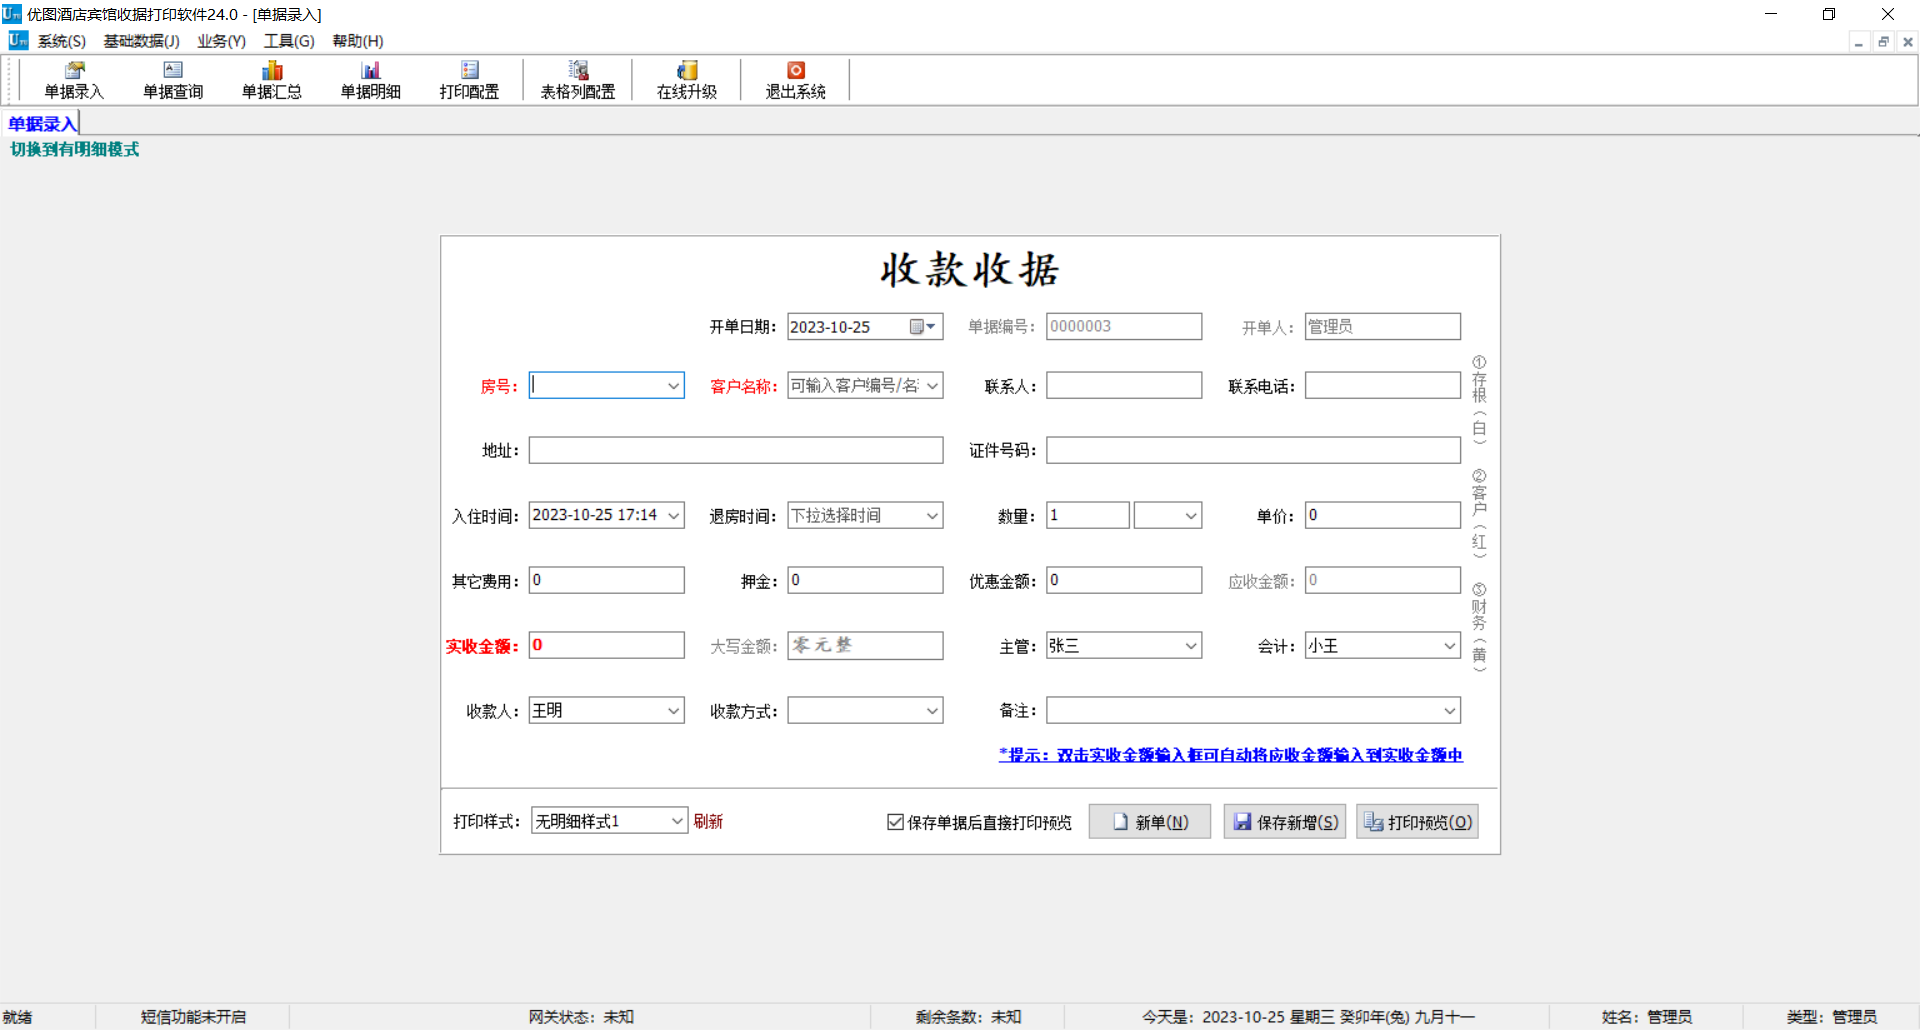Switch to the 单据录入 tab
The image size is (1920, 1030).
coord(41,122)
